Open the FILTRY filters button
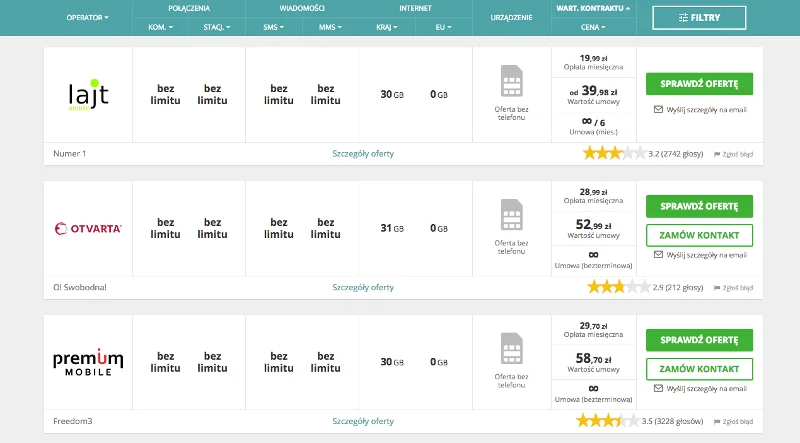 pyautogui.click(x=699, y=18)
